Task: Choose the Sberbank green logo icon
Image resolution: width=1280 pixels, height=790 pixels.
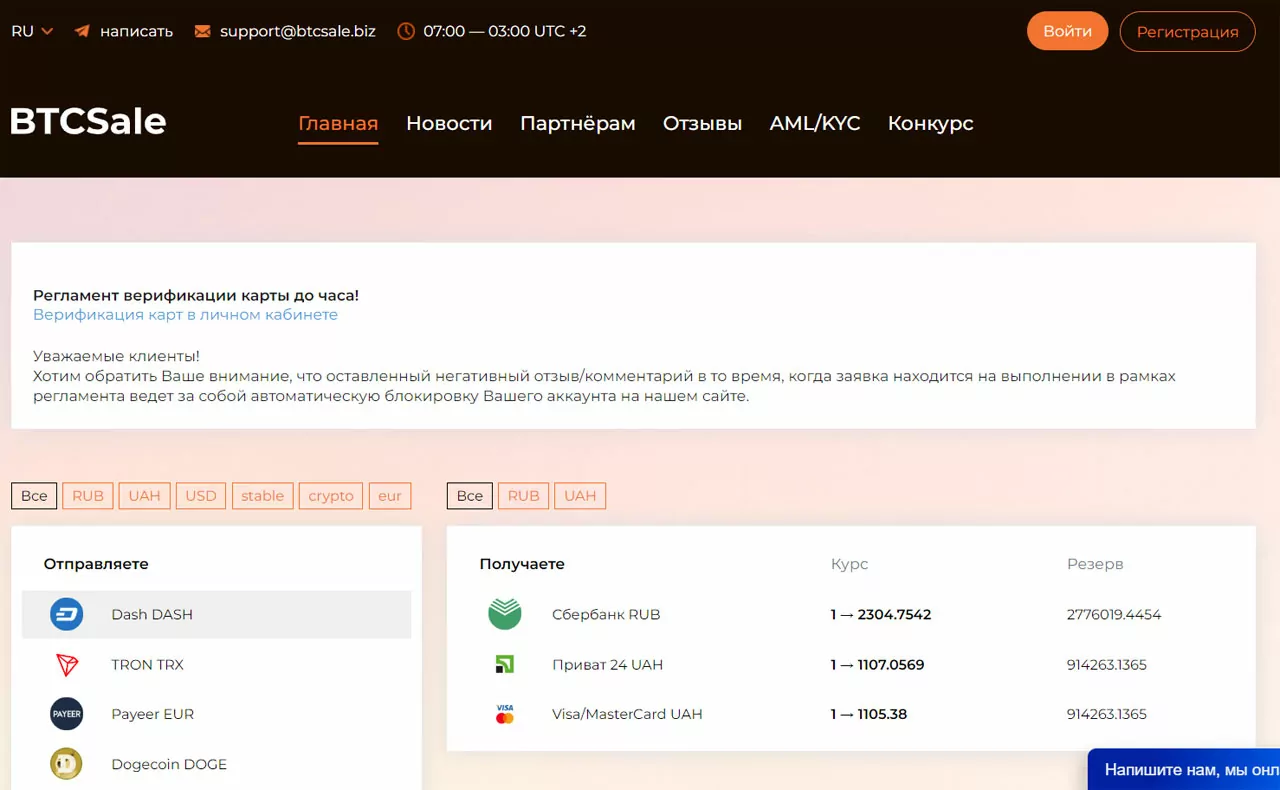Action: coord(505,614)
